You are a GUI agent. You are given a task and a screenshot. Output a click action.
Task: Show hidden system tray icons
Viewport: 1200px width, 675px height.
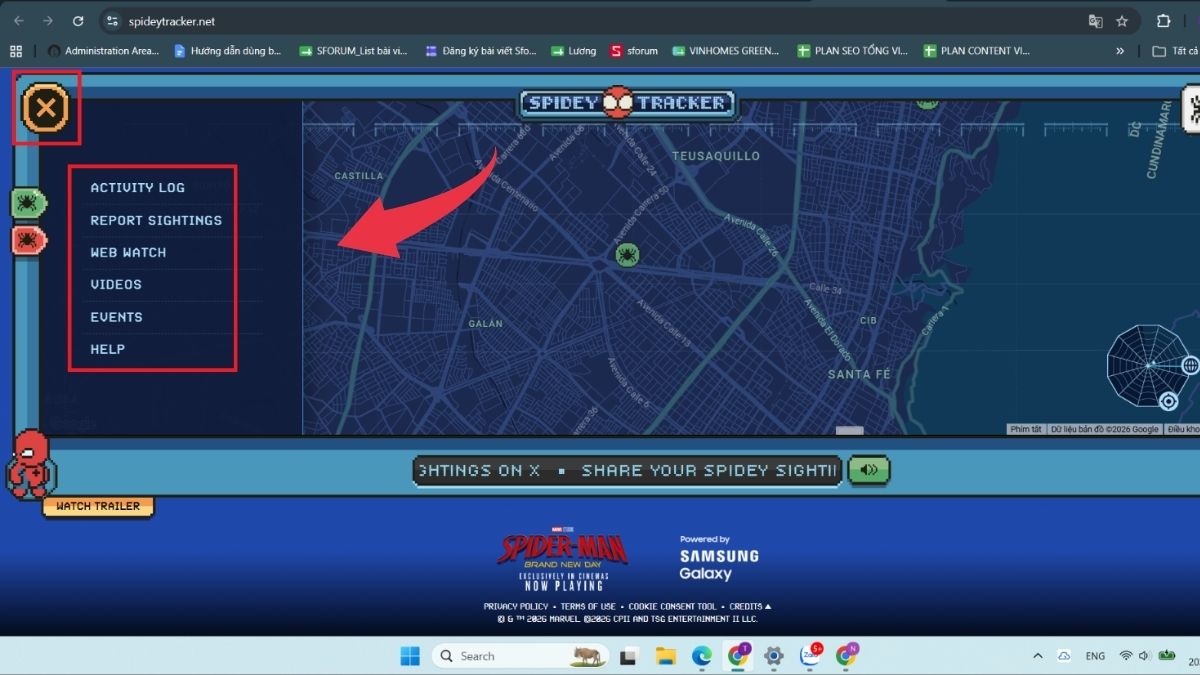pyautogui.click(x=1038, y=656)
